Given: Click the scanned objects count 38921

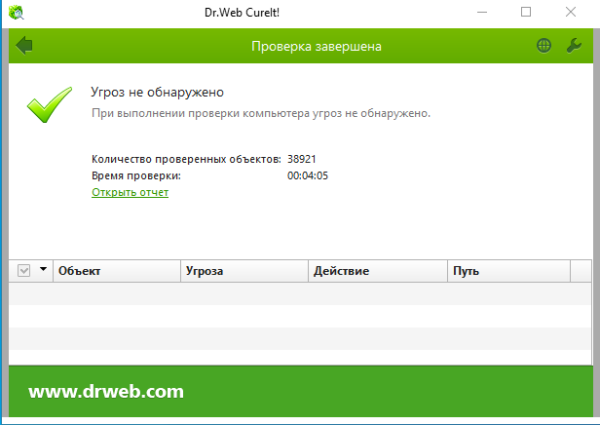Looking at the screenshot, I should point(302,159).
